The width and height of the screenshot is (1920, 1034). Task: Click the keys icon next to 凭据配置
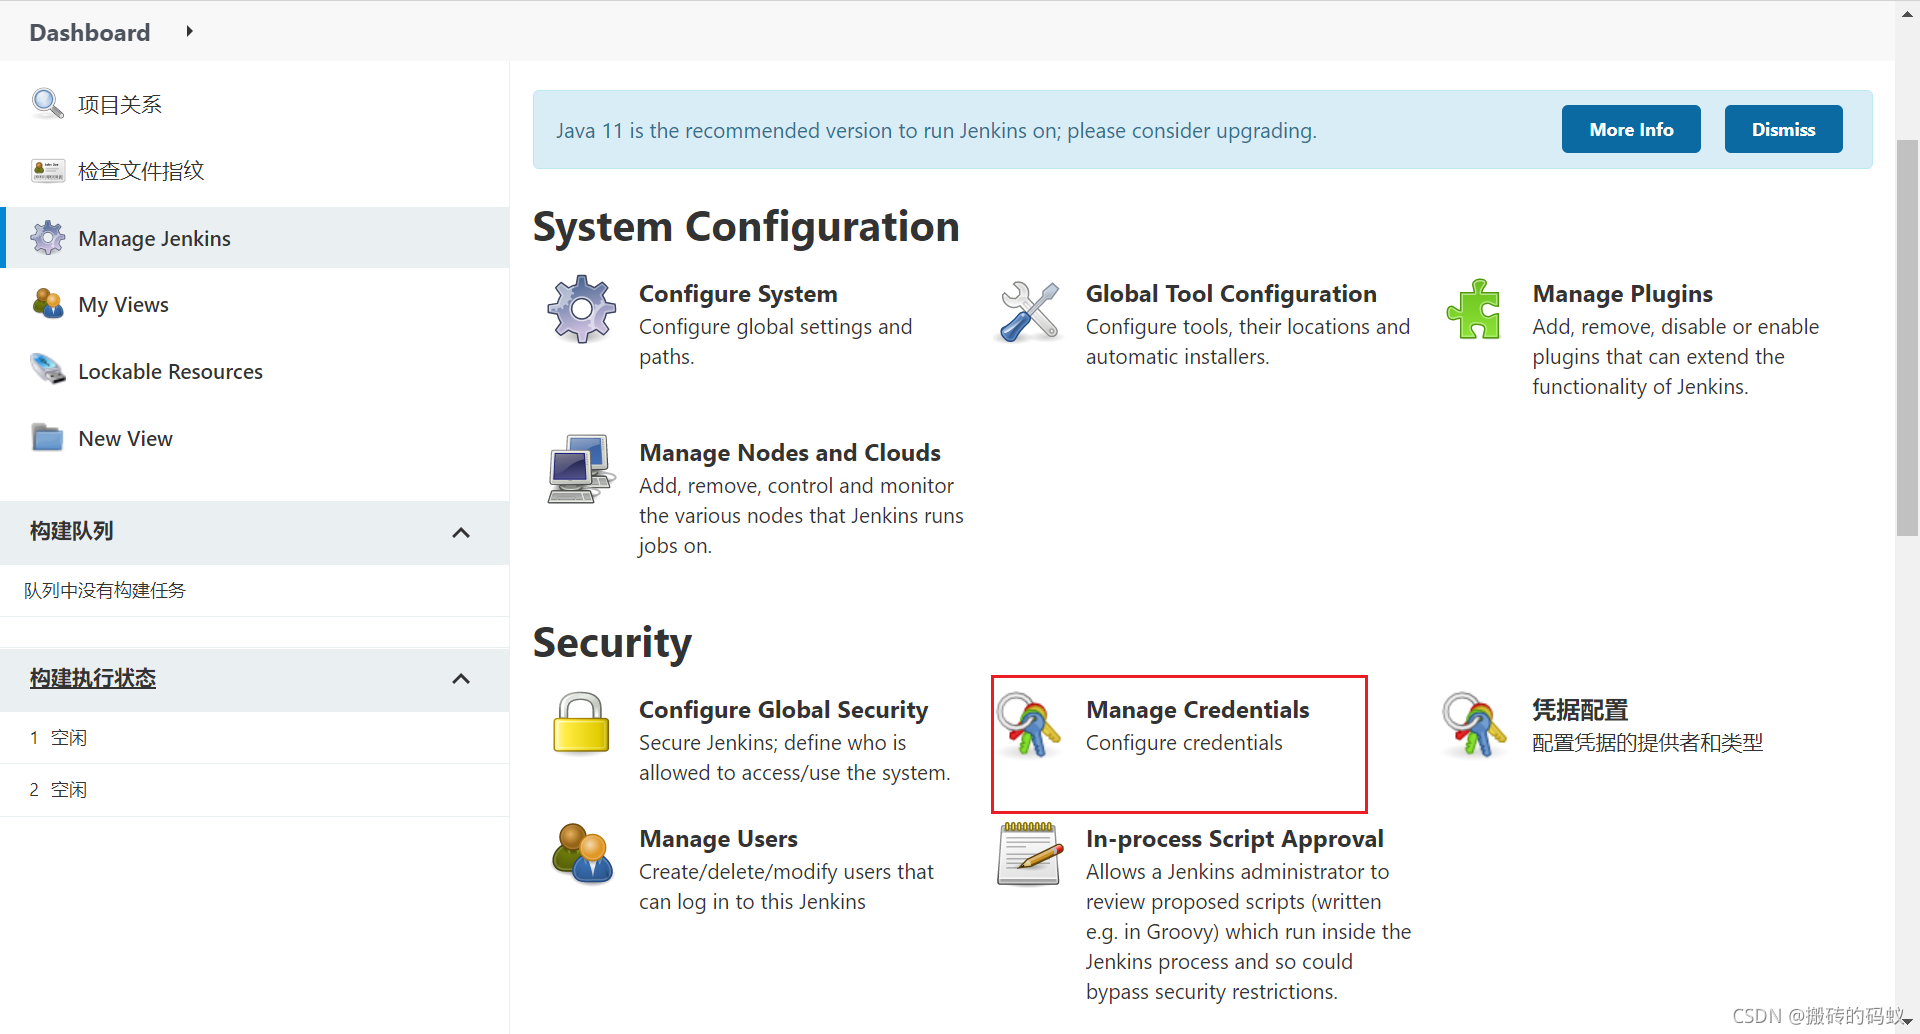[x=1474, y=725]
